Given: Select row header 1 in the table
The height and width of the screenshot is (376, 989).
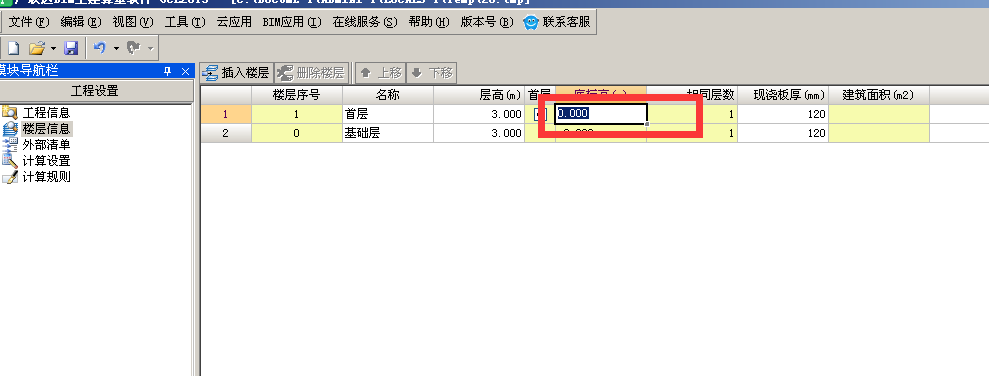Looking at the screenshot, I should pos(226,114).
